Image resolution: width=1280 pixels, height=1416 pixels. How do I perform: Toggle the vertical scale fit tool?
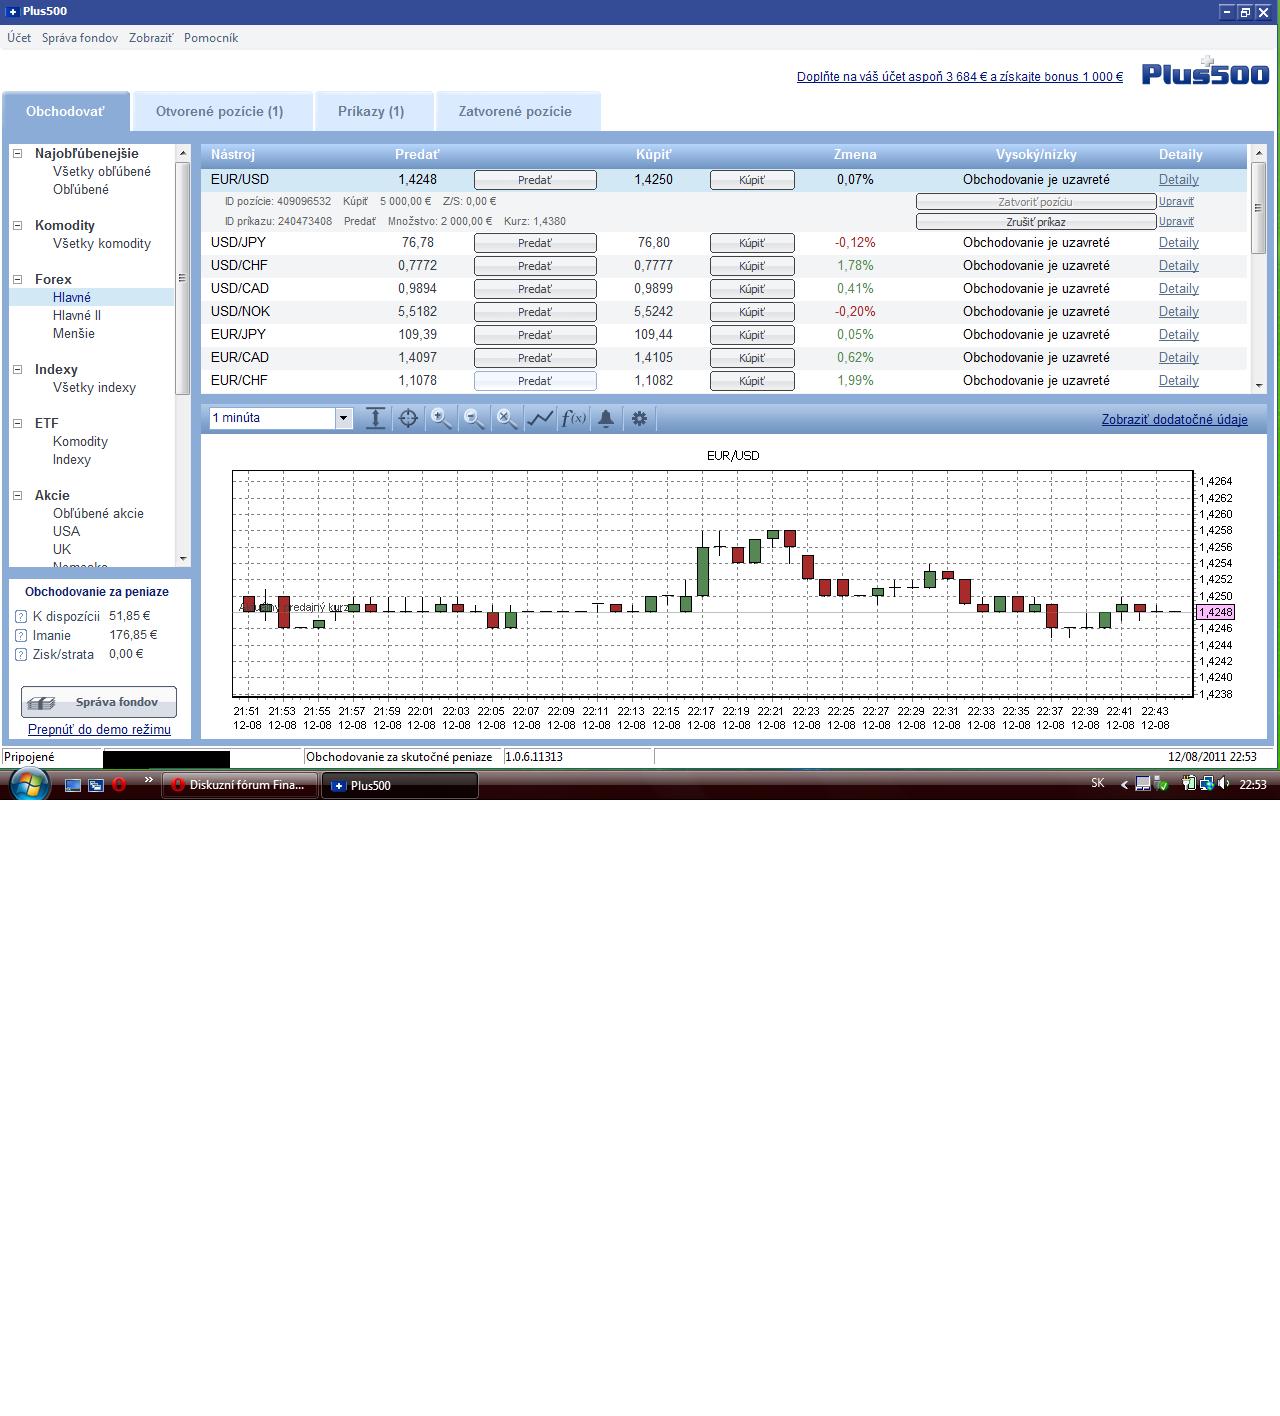[375, 419]
